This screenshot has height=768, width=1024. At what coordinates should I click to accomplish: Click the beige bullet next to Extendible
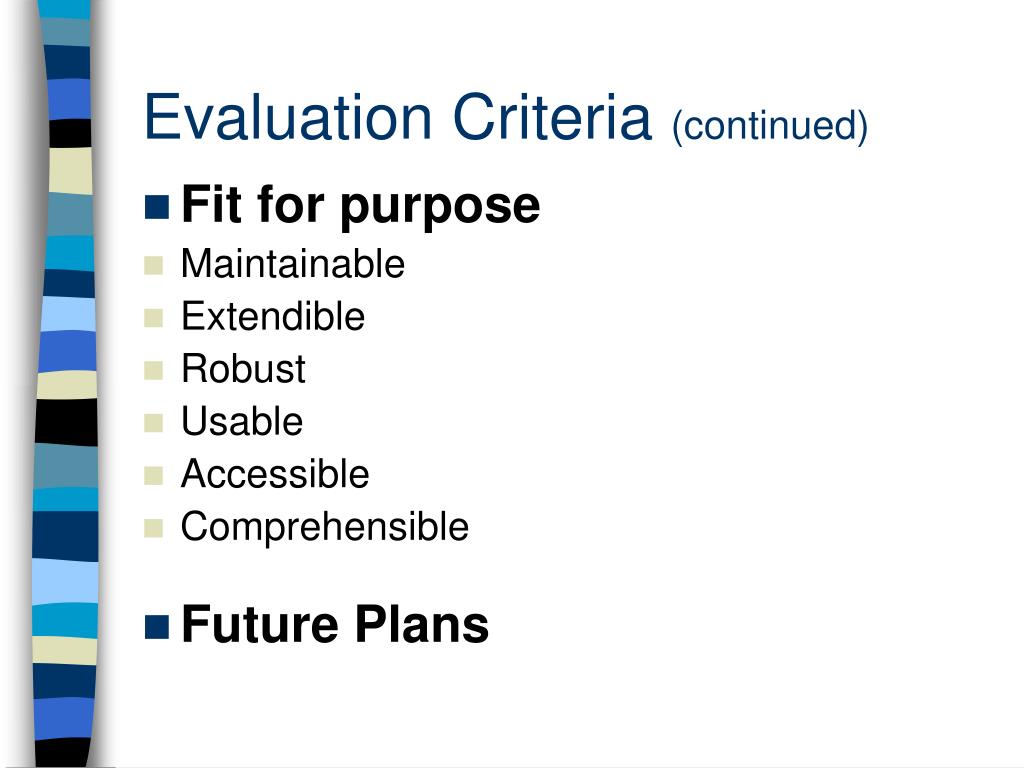click(x=153, y=318)
